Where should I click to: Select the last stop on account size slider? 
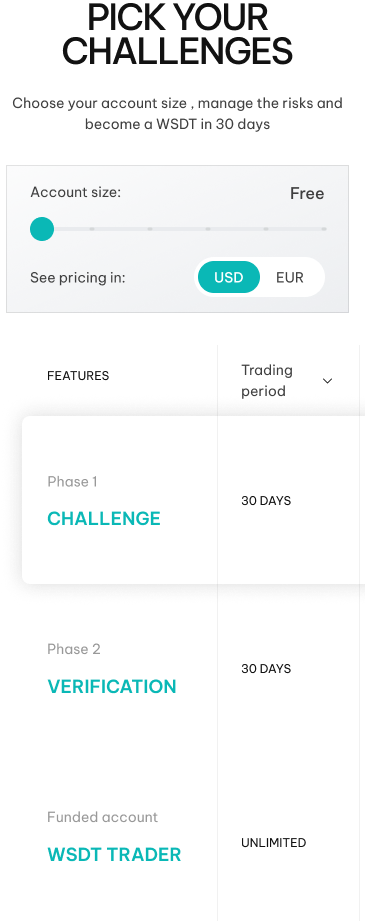pos(324,229)
